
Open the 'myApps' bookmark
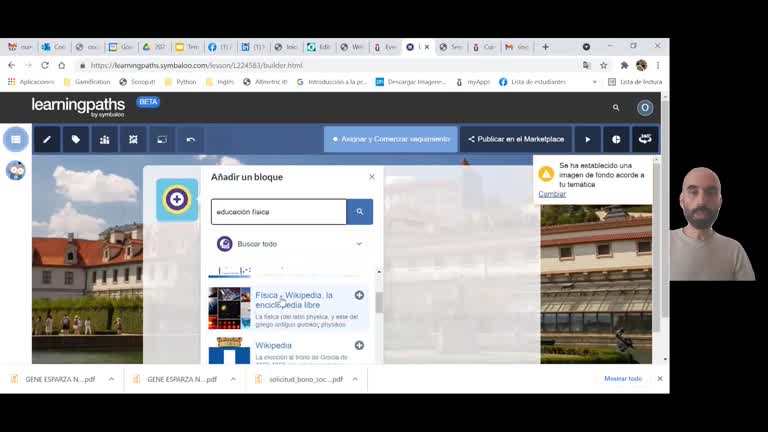pyautogui.click(x=473, y=82)
